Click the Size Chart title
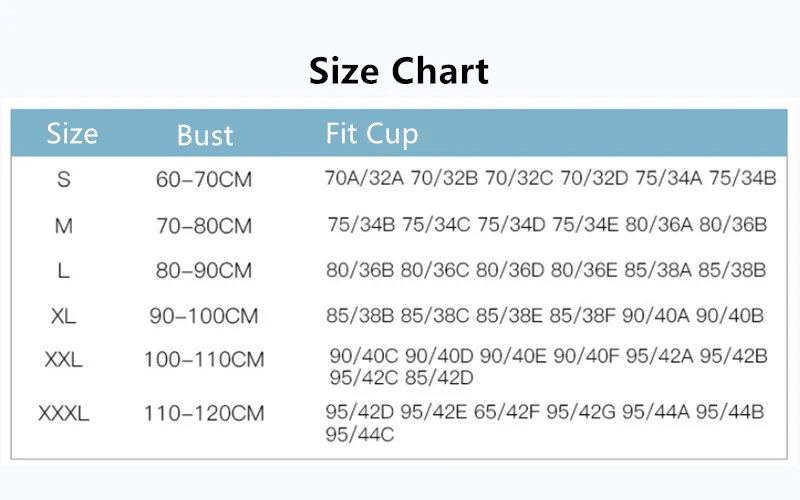800x500 pixels. 399,71
